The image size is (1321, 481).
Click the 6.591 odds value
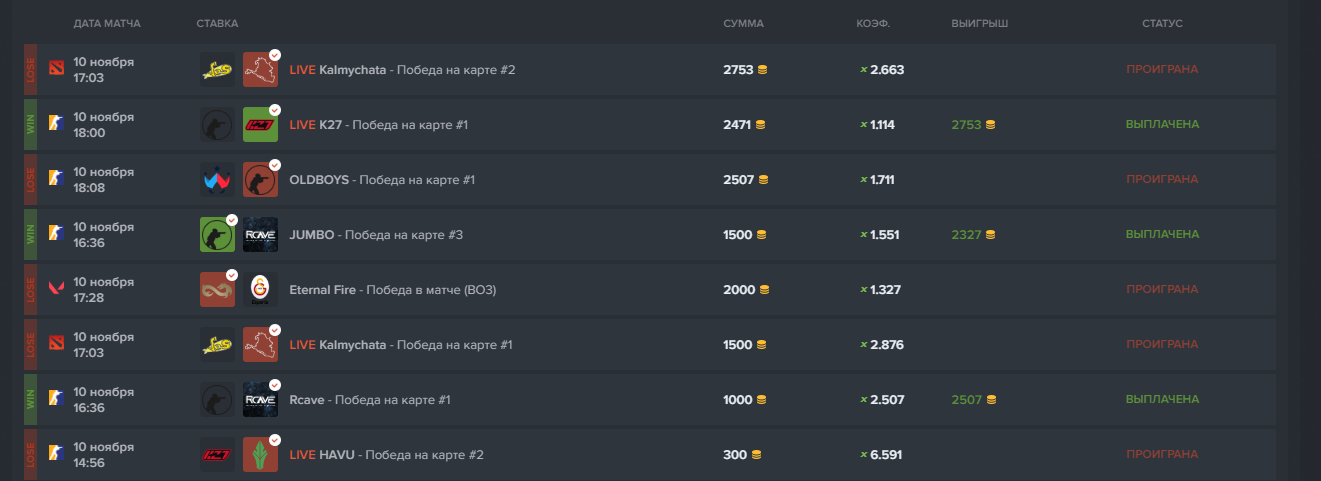[886, 455]
